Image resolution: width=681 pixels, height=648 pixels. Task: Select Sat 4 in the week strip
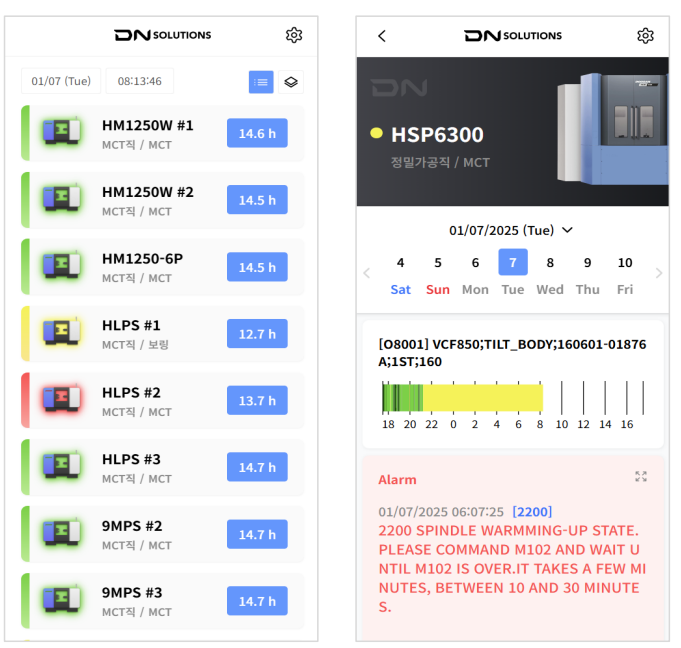[x=400, y=274]
